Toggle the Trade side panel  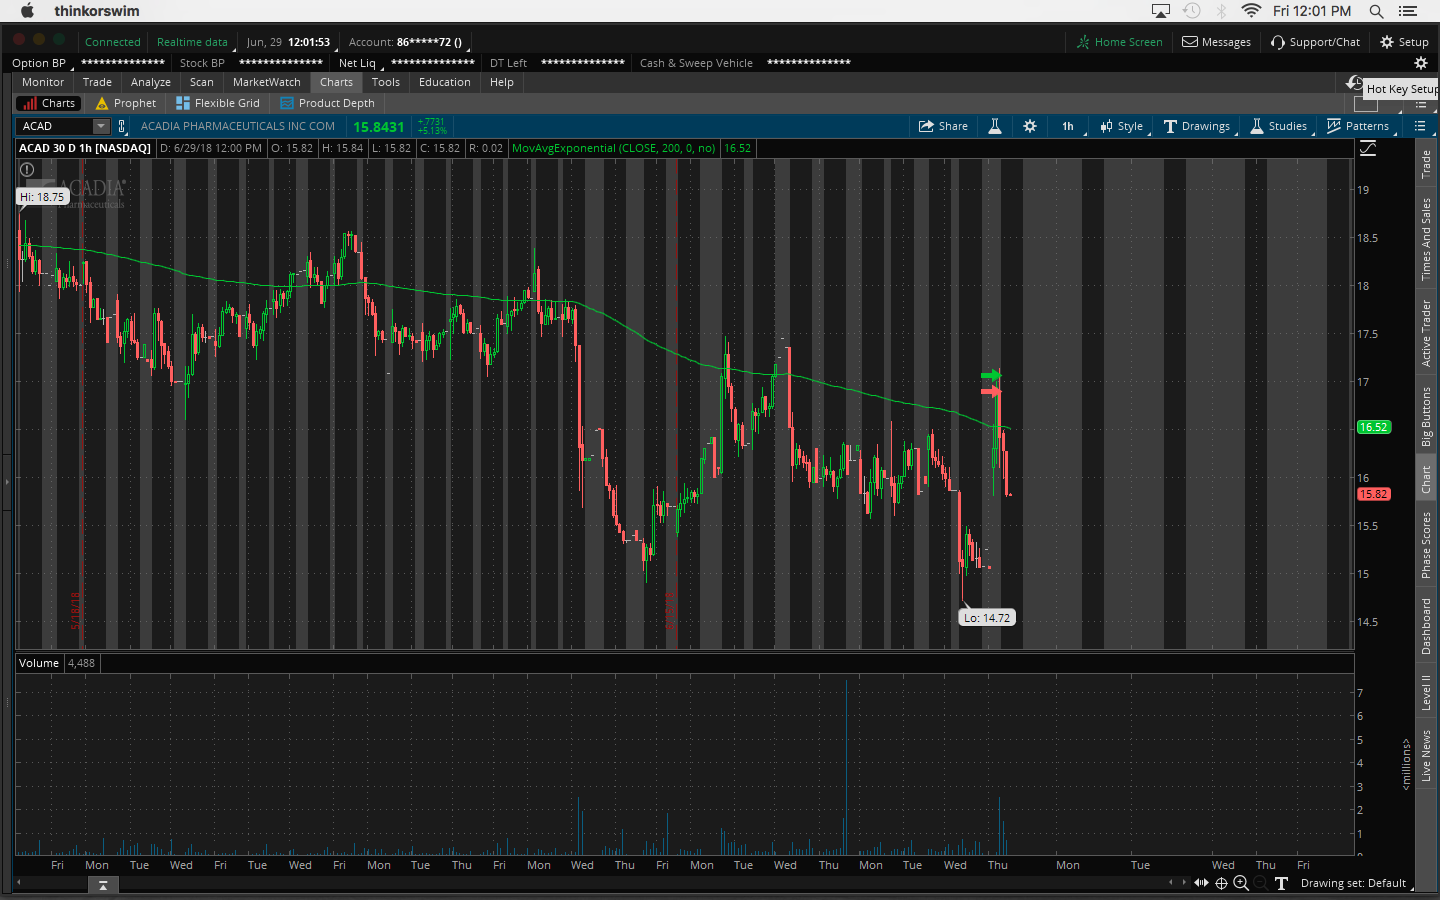point(1427,164)
